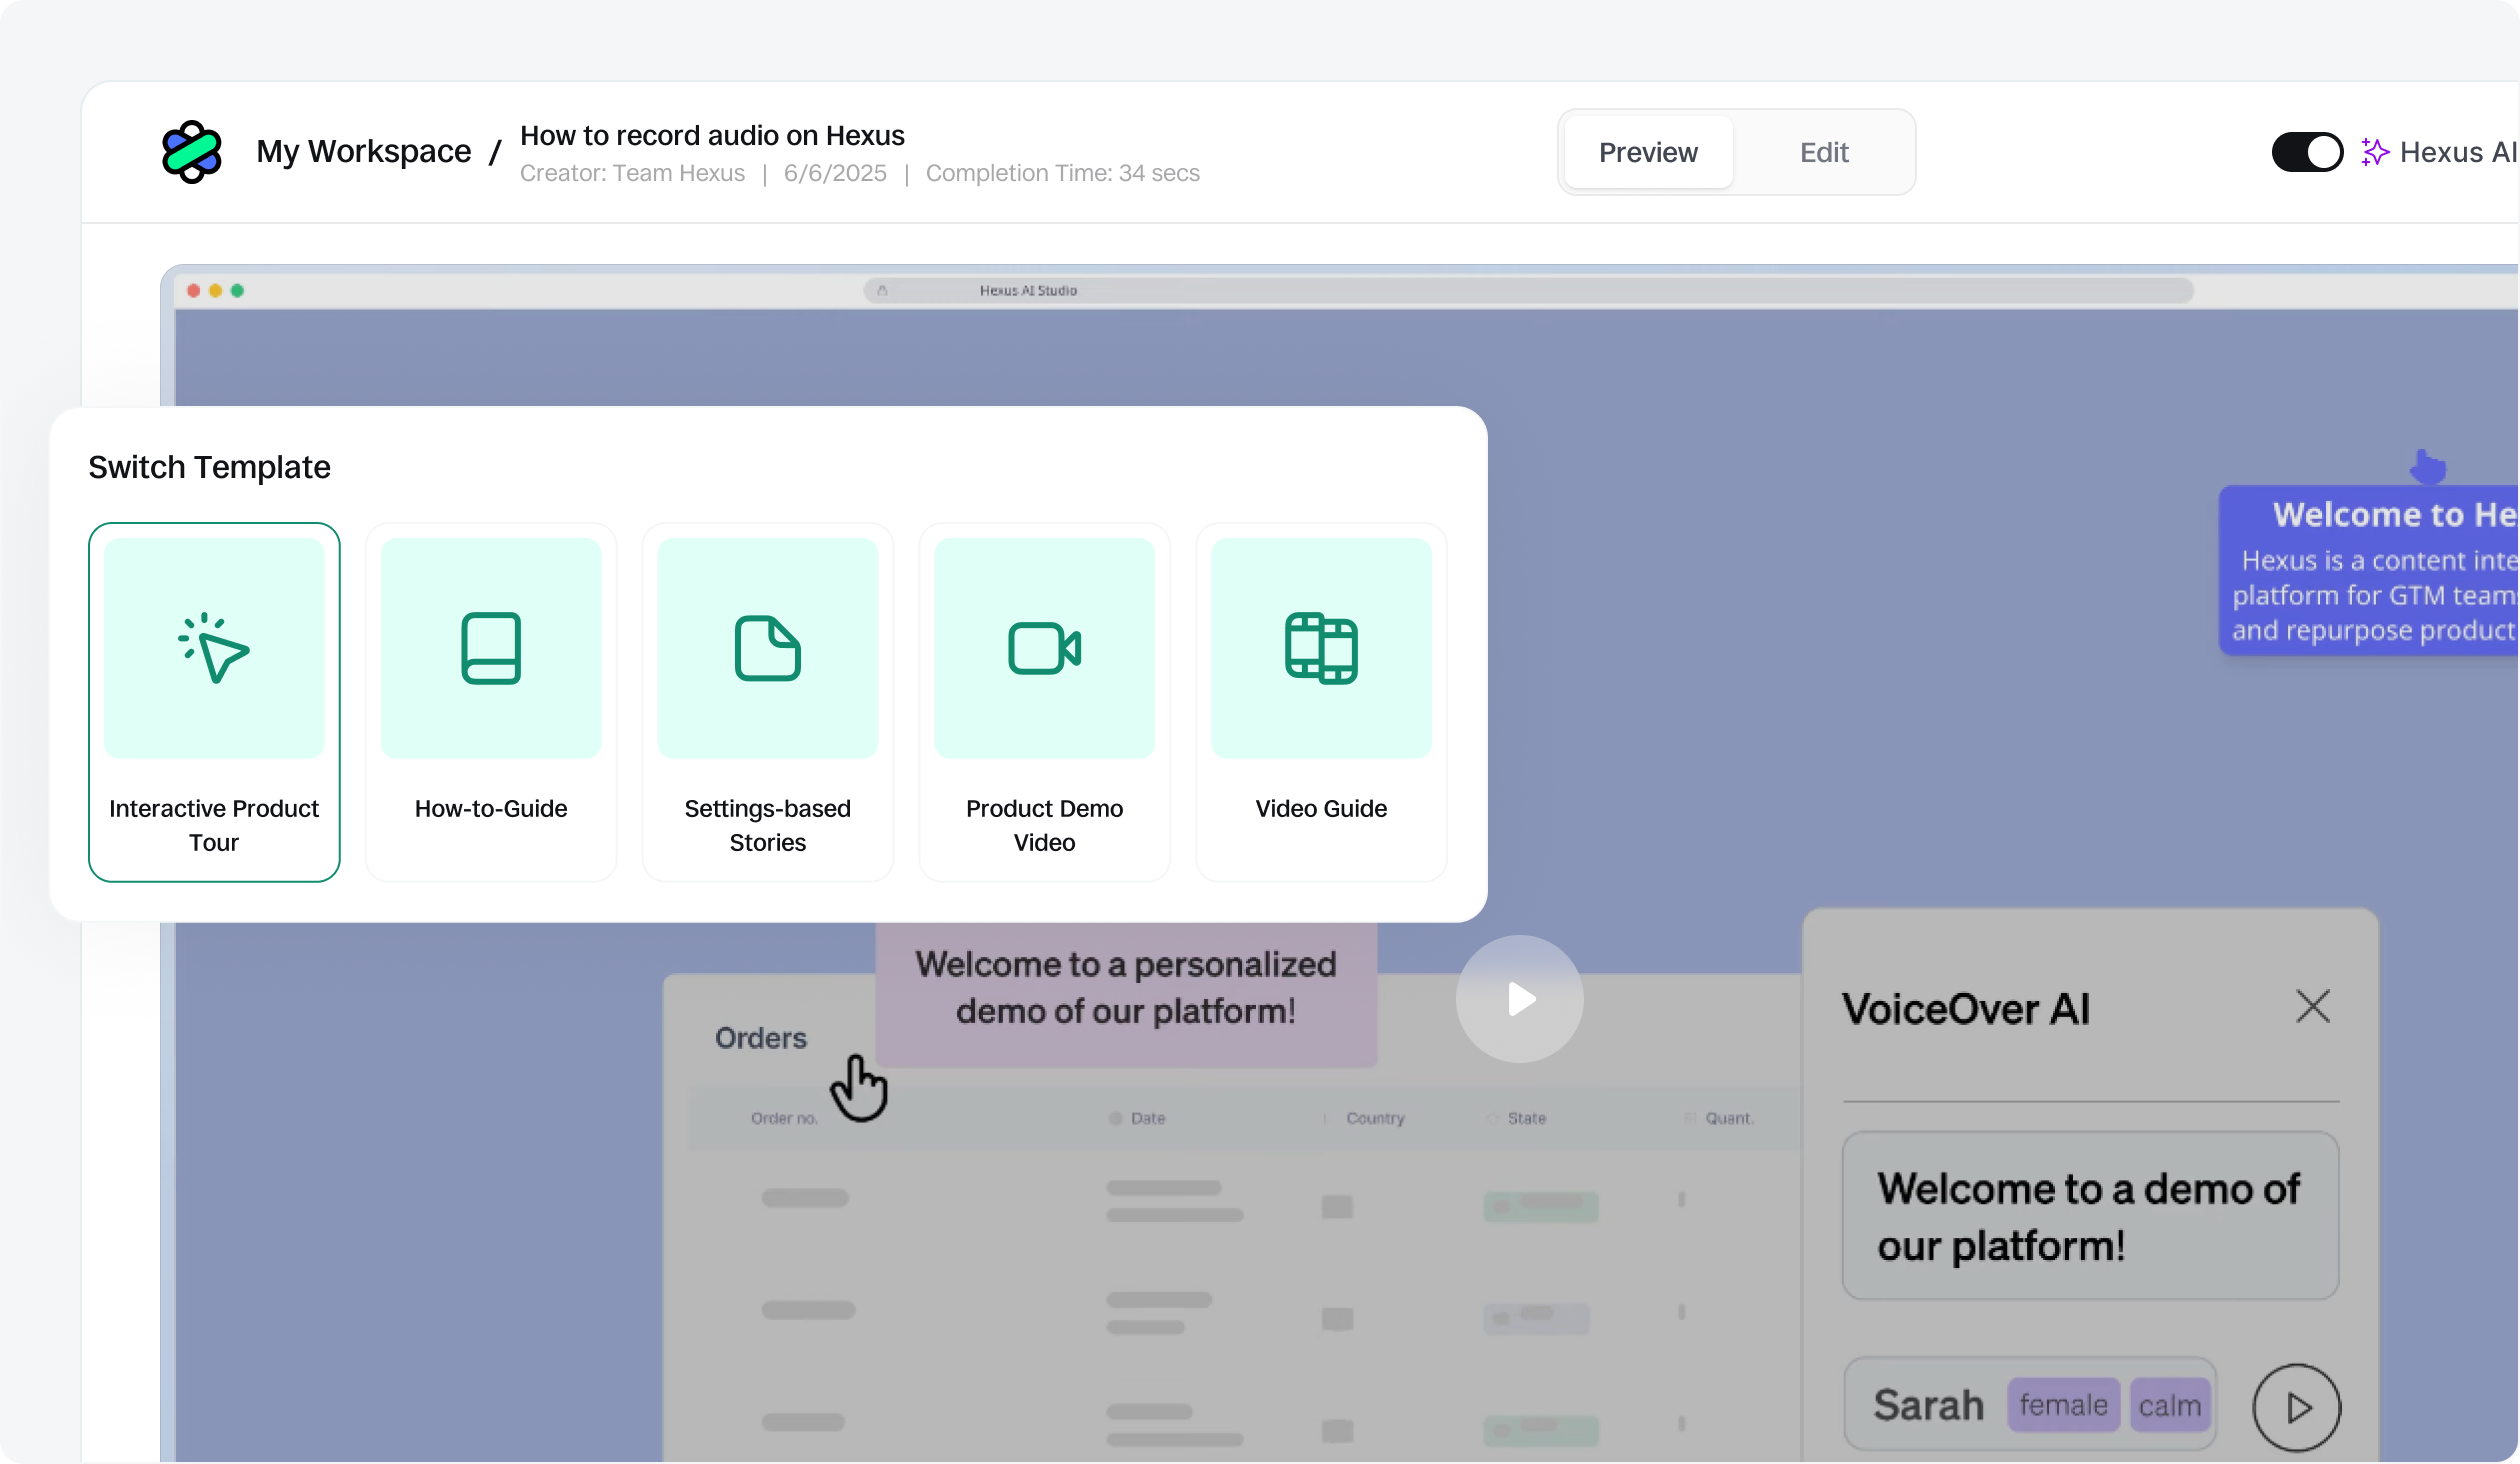Switch to the Preview tab
Viewport: 2520px width, 1464px height.
1648,152
